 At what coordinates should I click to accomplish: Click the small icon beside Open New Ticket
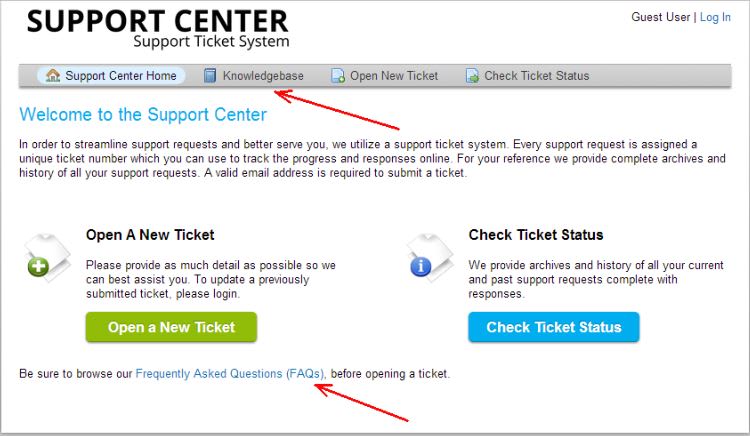[x=338, y=76]
